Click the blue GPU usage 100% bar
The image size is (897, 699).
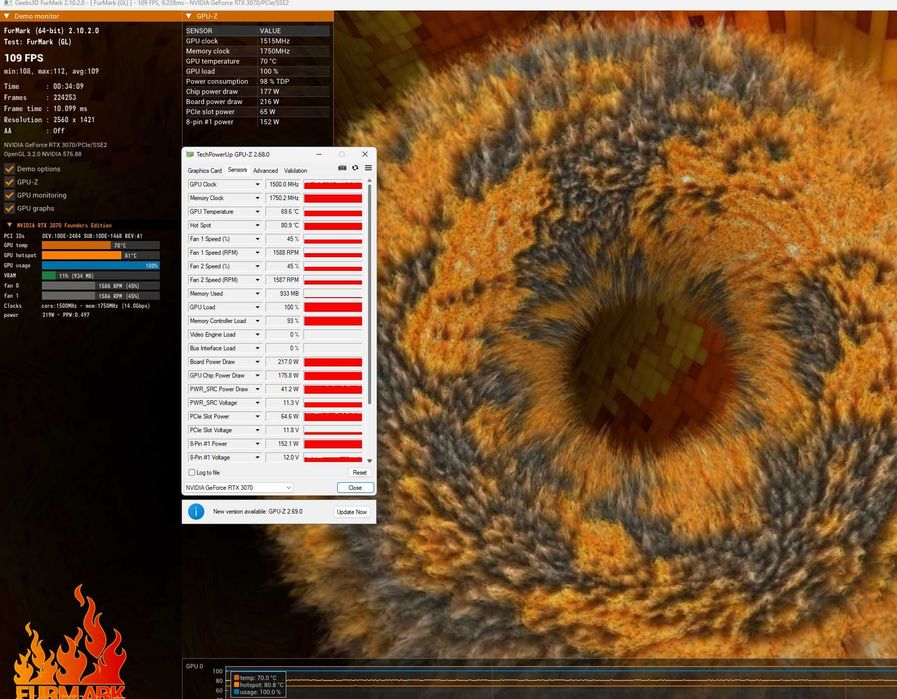(101, 265)
